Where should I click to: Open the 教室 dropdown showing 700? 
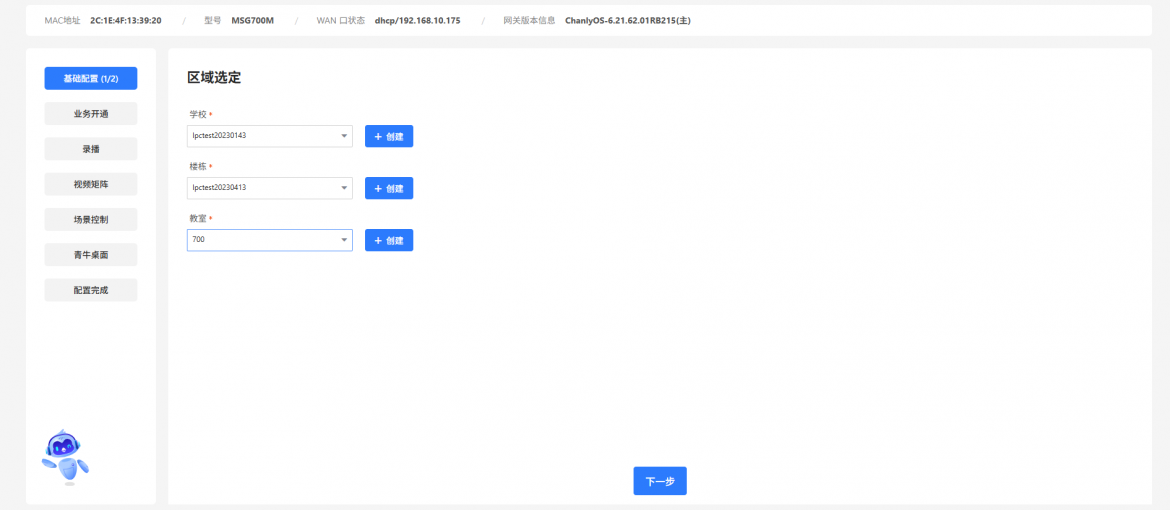269,240
